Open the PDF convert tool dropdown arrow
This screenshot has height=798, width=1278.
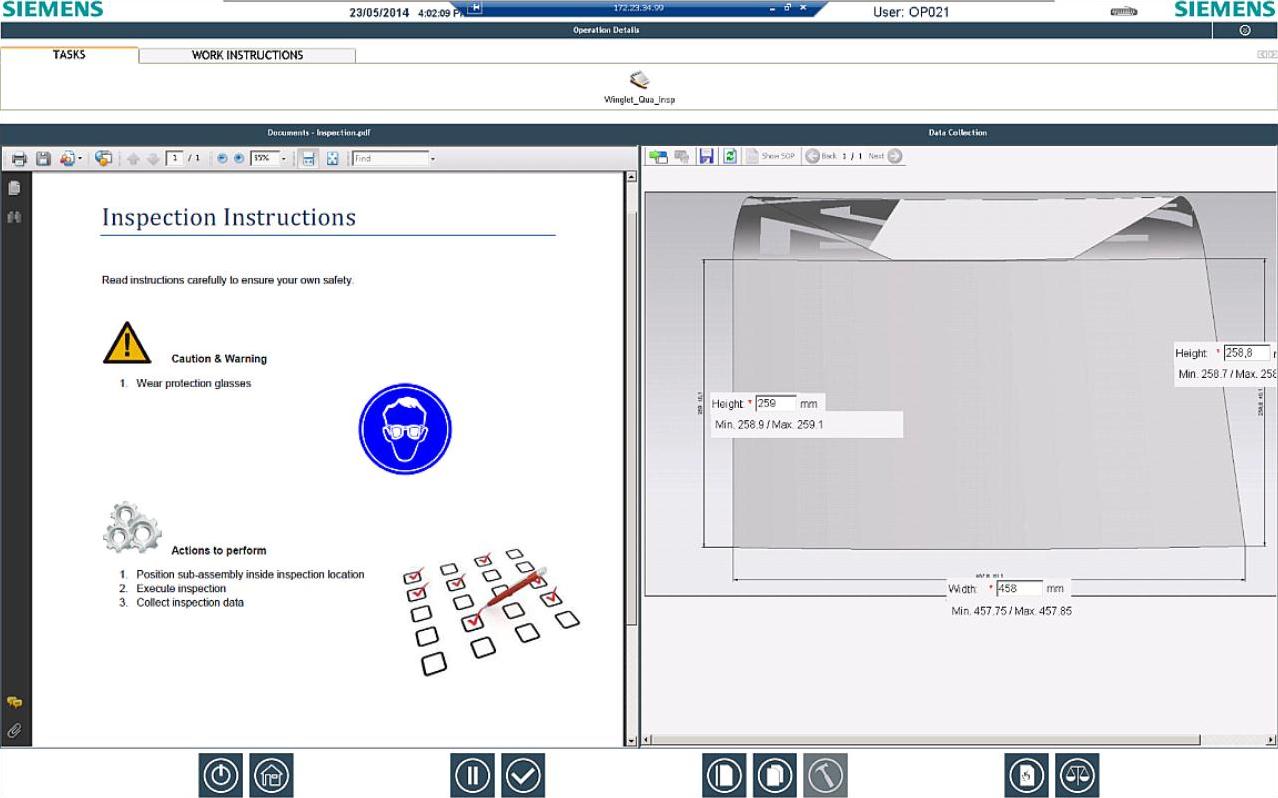coord(80,159)
